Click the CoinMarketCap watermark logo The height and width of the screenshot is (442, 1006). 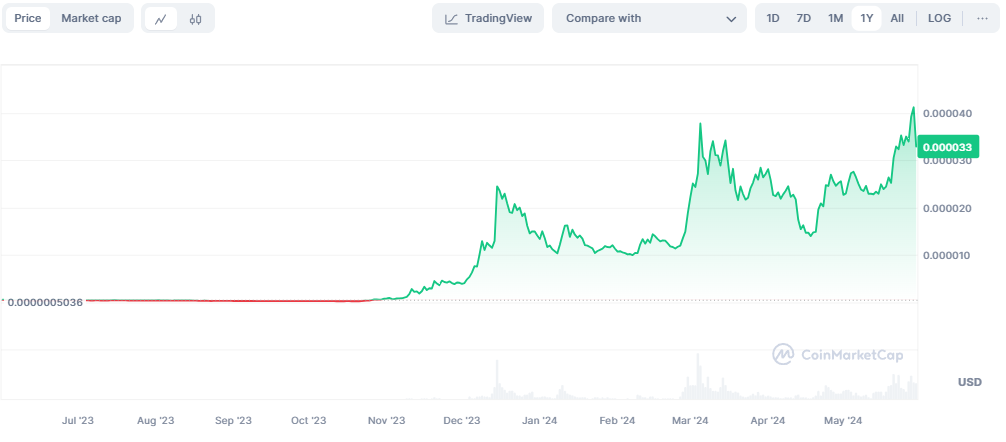tap(837, 354)
